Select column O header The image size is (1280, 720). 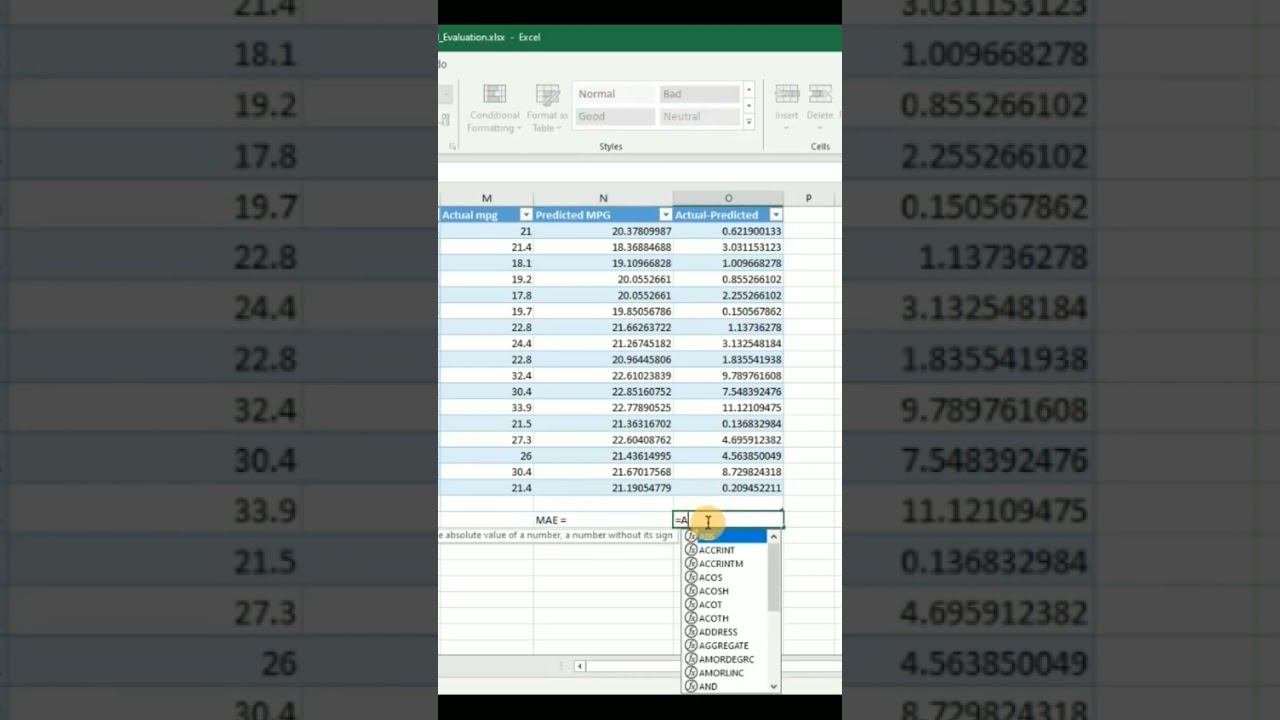click(728, 198)
